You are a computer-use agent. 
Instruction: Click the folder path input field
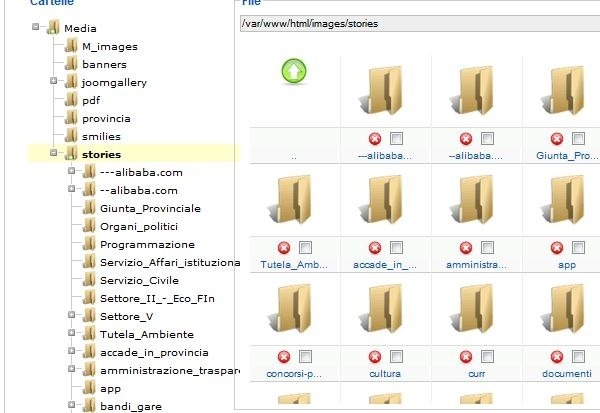click(416, 22)
